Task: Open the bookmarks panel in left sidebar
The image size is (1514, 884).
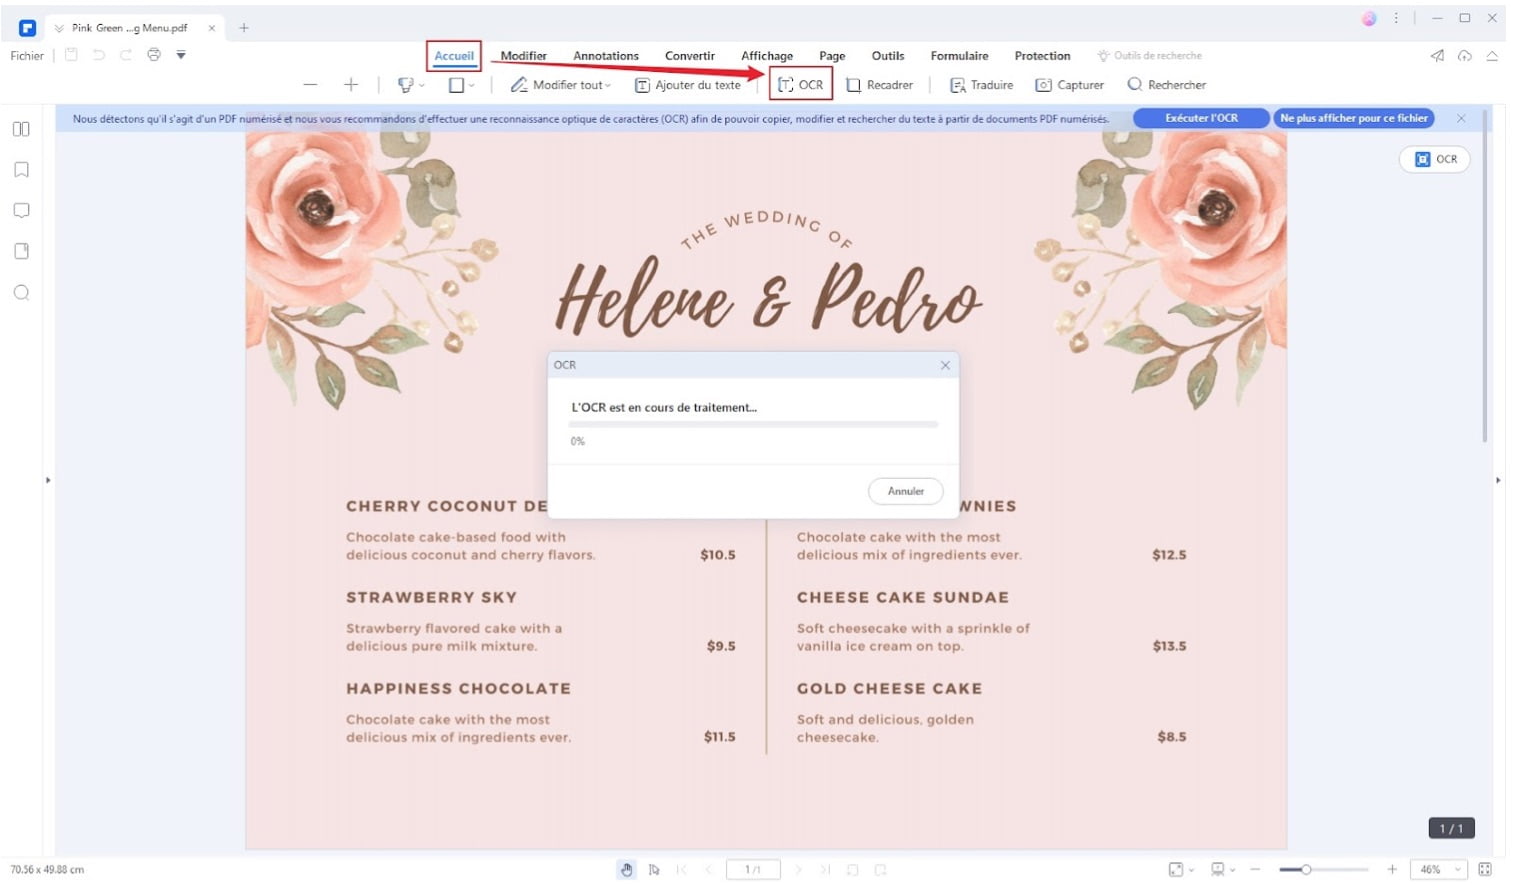Action: click(21, 170)
